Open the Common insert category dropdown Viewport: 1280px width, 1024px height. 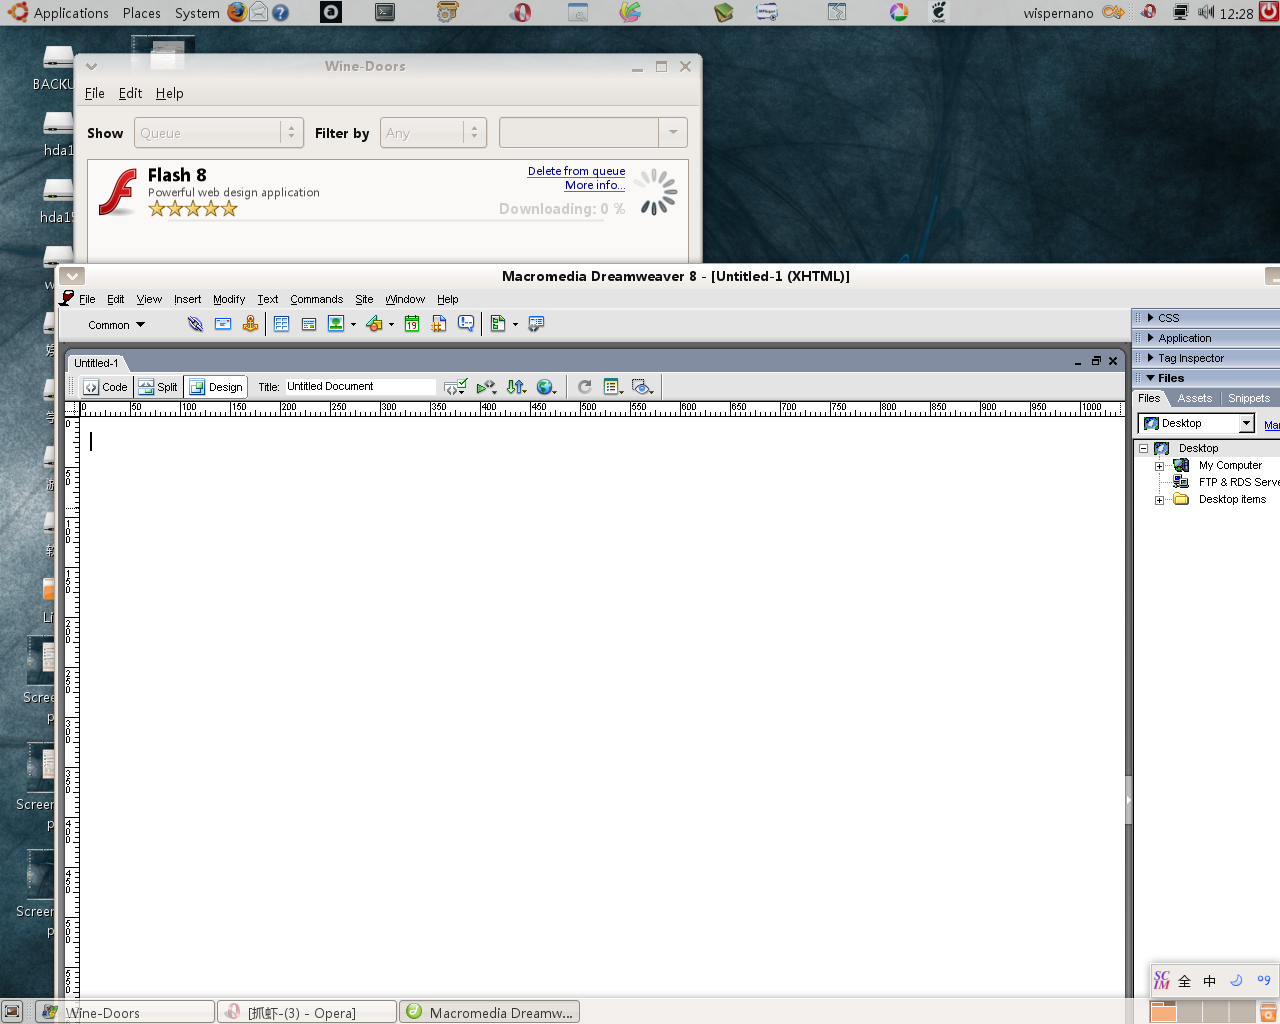point(116,325)
